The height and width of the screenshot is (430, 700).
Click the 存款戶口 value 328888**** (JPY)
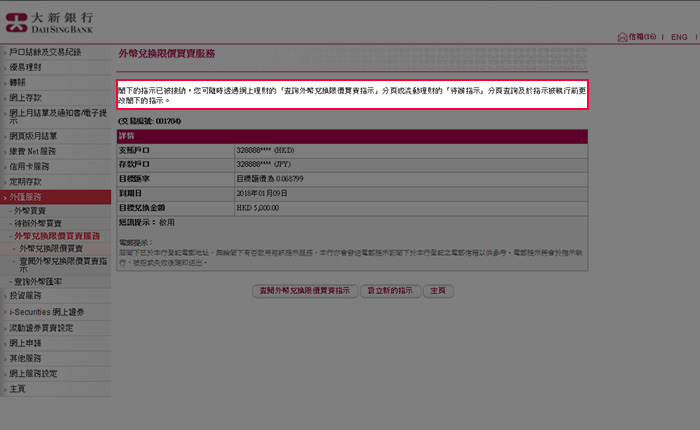(x=263, y=164)
